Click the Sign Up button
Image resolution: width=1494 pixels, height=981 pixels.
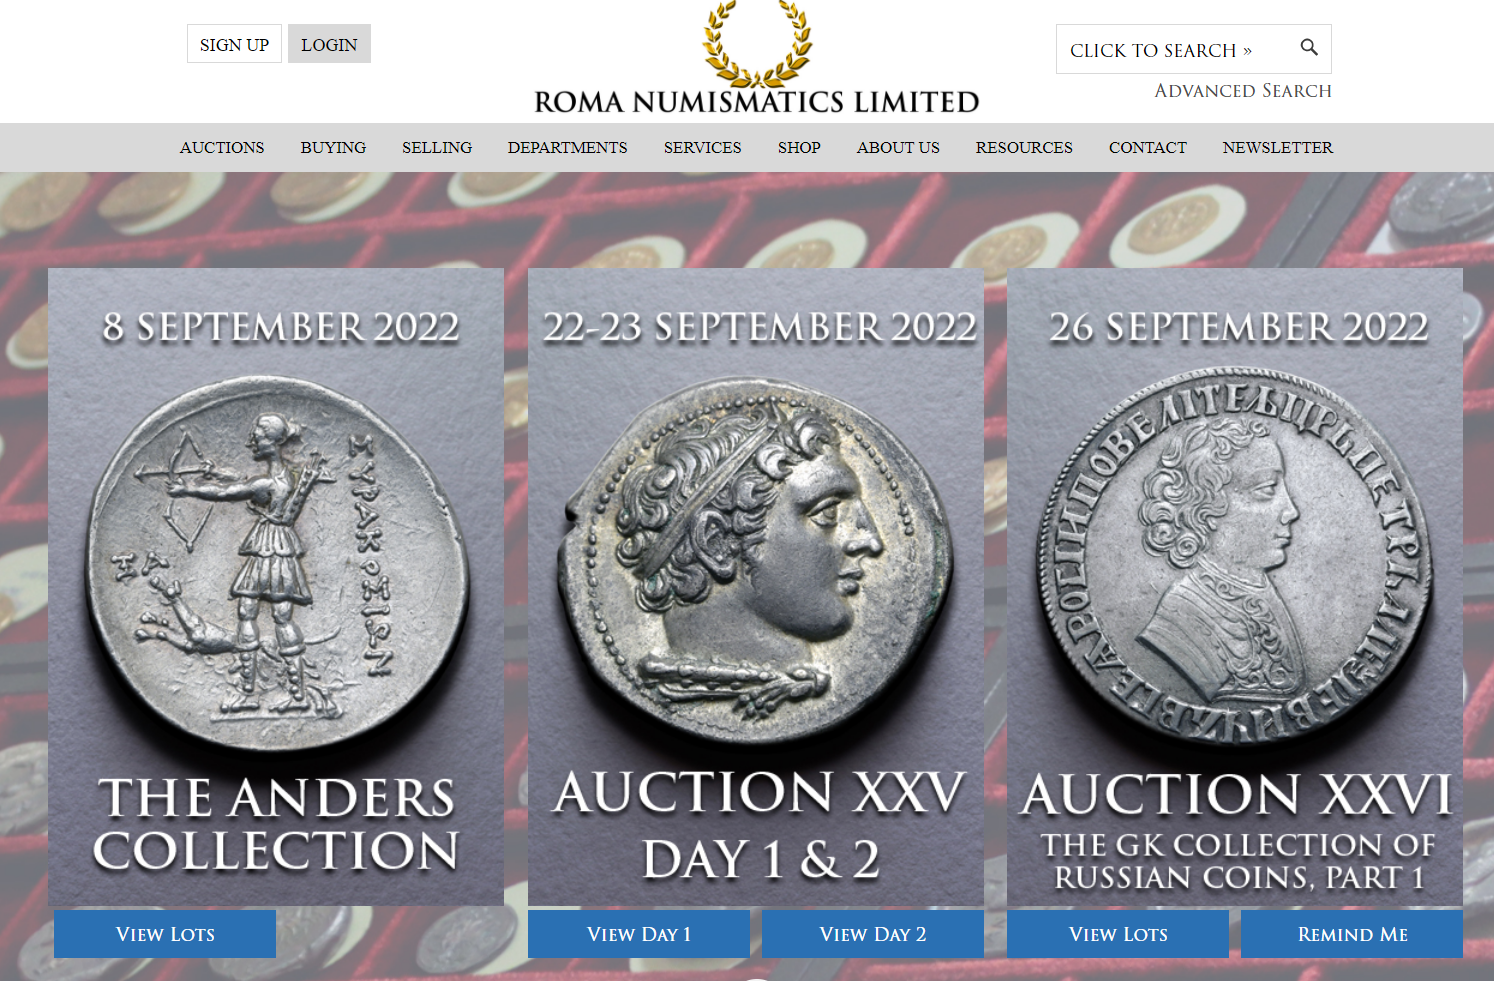pyautogui.click(x=234, y=44)
